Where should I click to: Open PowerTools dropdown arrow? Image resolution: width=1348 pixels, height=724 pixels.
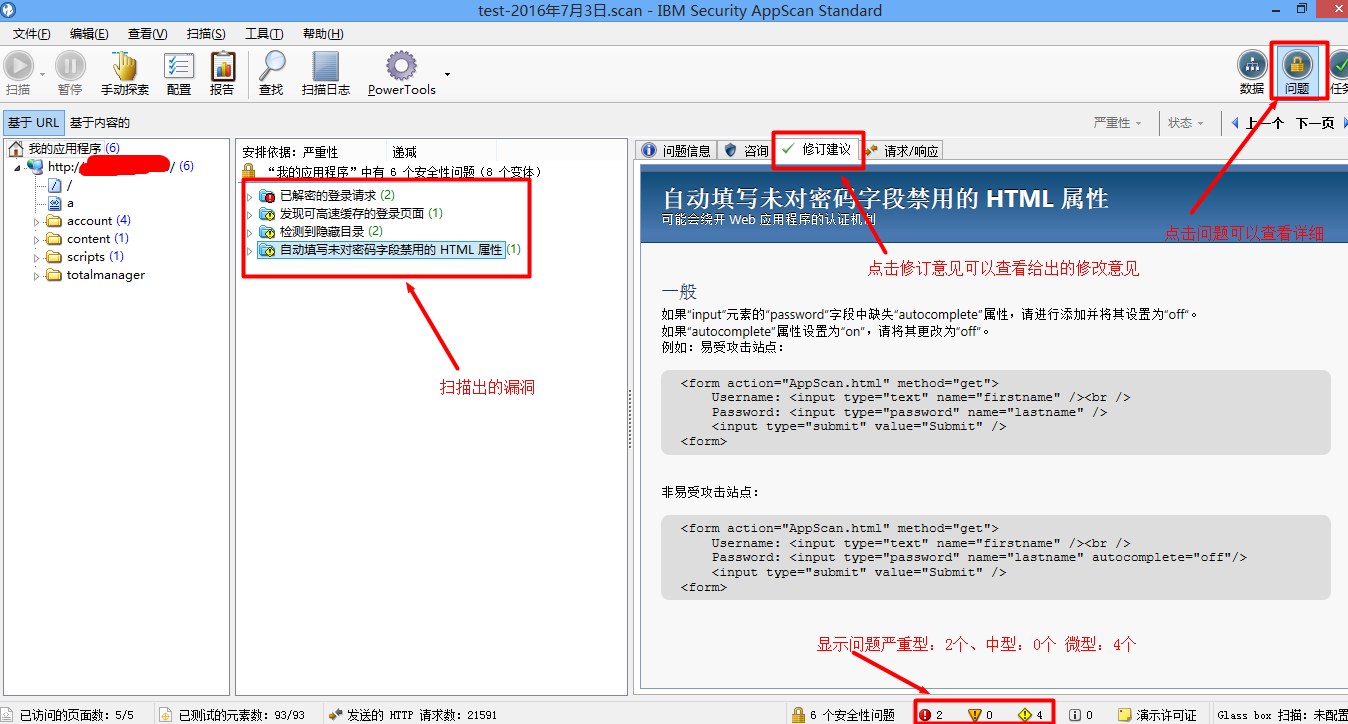[x=447, y=73]
